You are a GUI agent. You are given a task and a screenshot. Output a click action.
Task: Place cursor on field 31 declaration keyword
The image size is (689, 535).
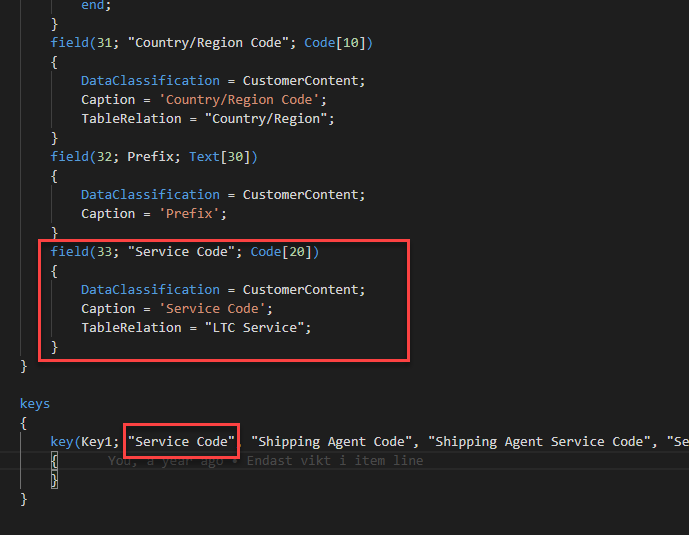click(x=69, y=43)
